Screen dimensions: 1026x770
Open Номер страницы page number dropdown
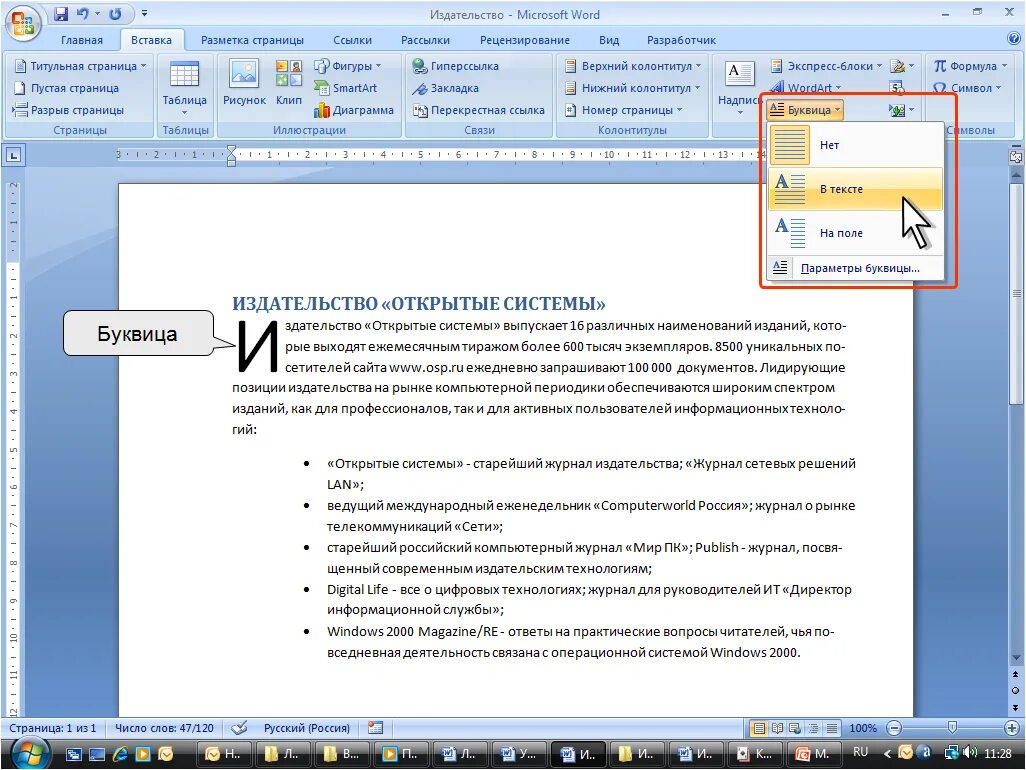624,110
